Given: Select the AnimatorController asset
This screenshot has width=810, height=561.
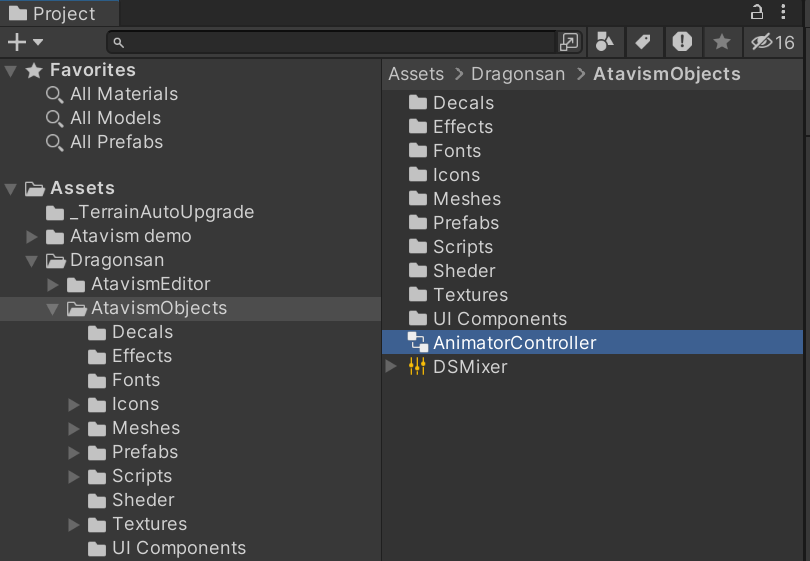Looking at the screenshot, I should (x=514, y=343).
